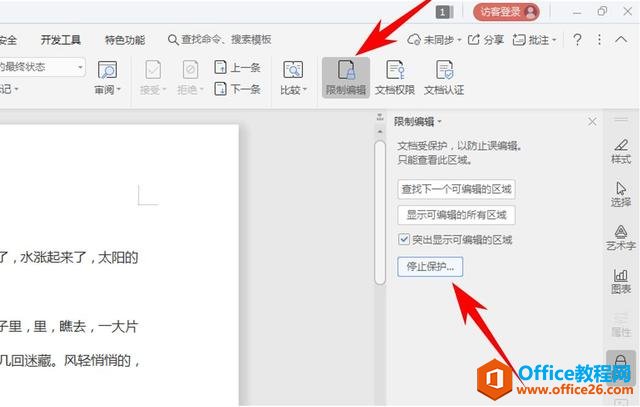Expand the Accept (接受) dropdown arrow
This screenshot has height=407, width=640.
coord(164,90)
